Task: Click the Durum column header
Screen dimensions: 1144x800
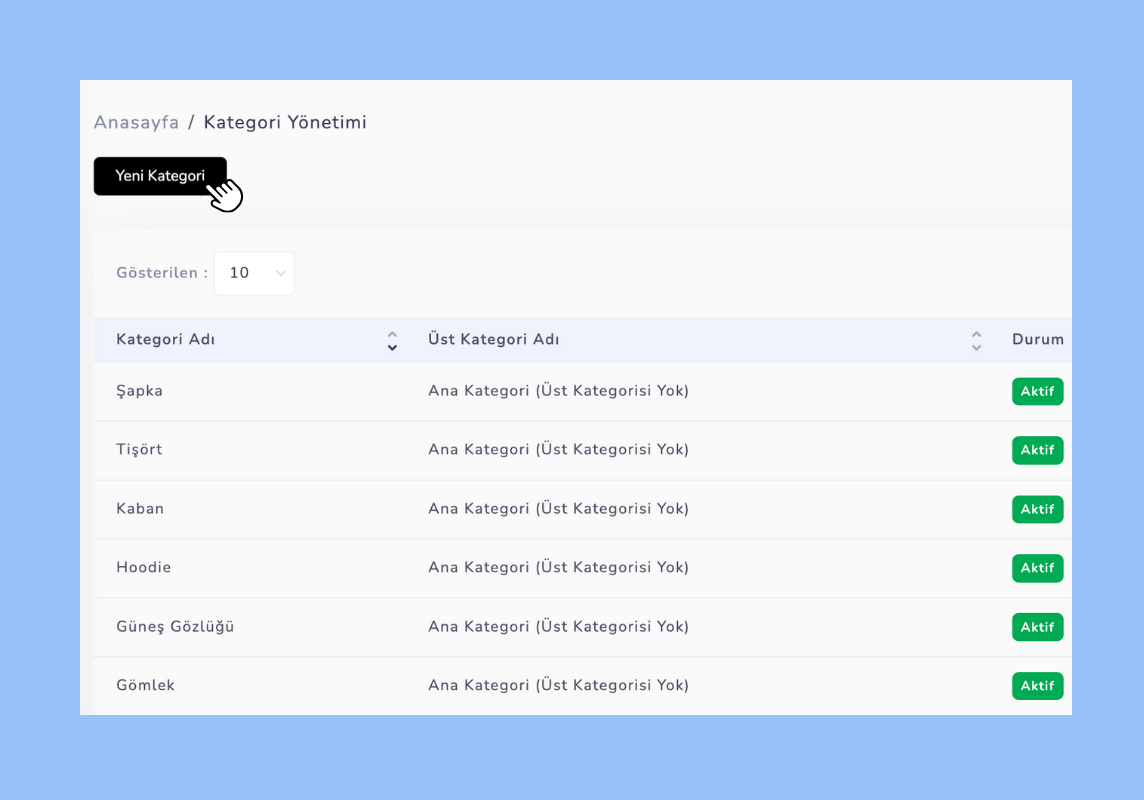Action: (x=1037, y=339)
